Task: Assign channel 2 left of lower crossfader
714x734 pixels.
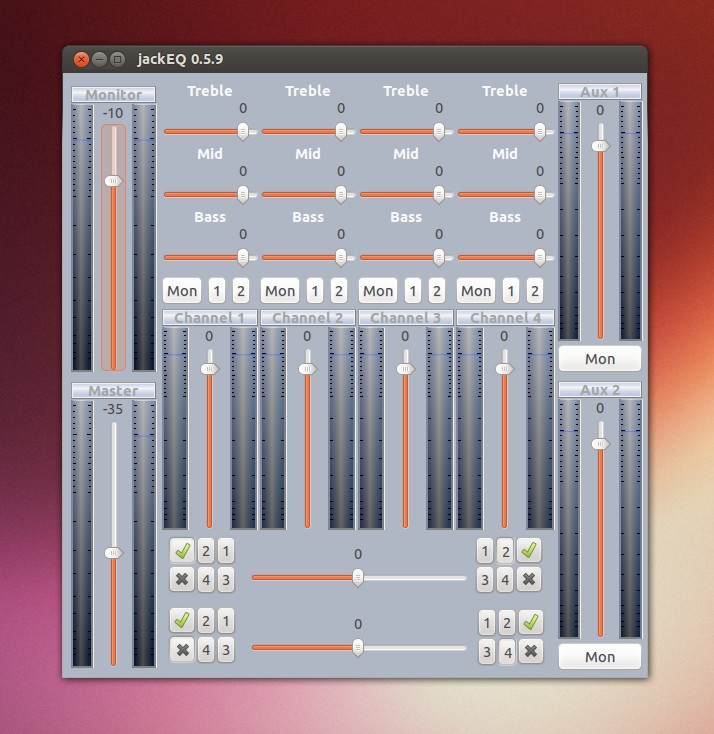Action: tap(206, 621)
